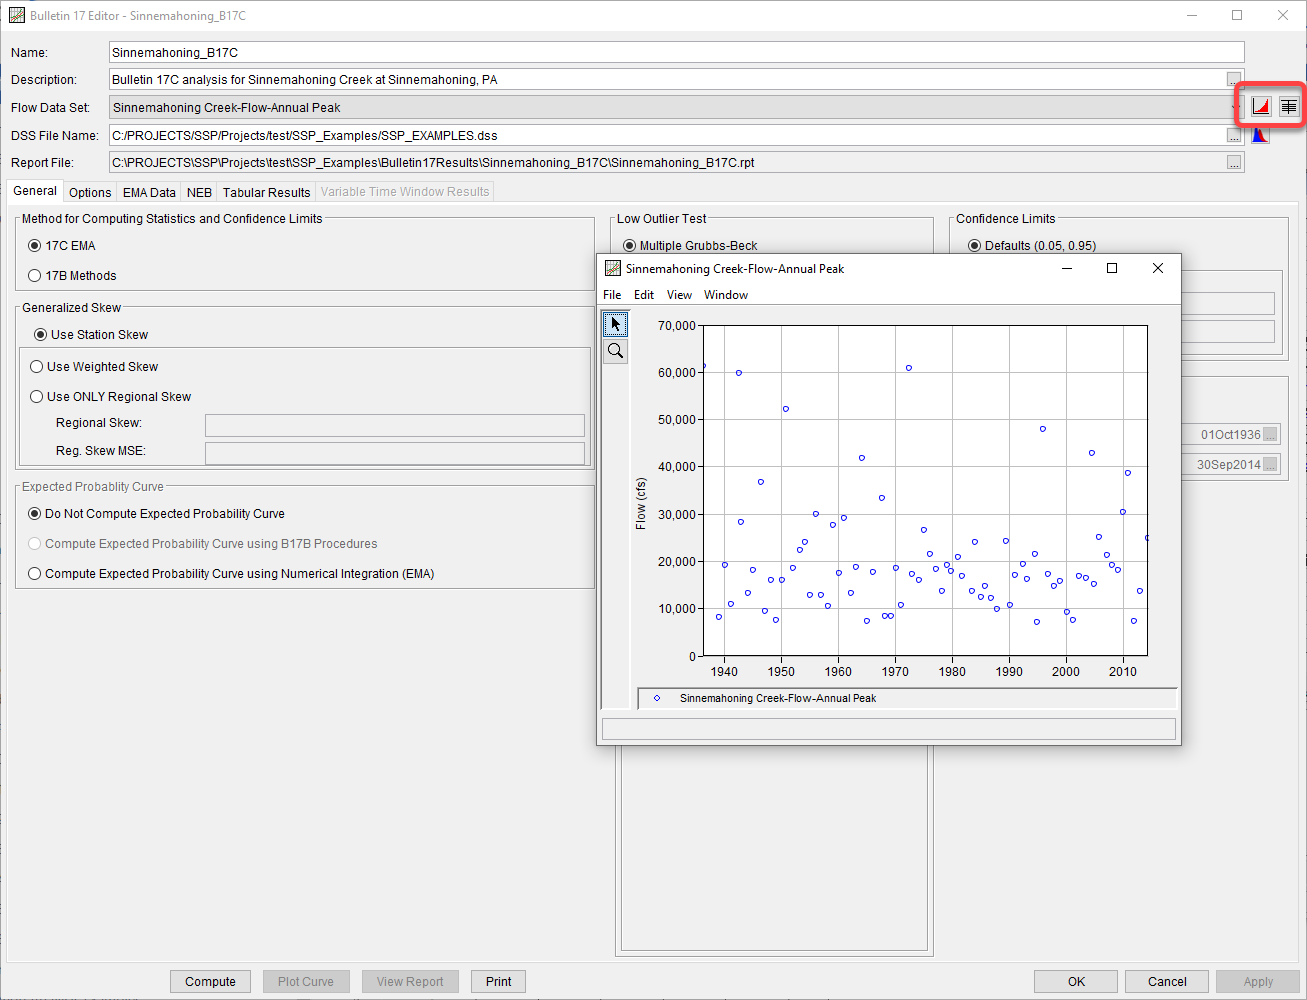
Task: Browse for DSS File Name ellipsis
Action: tap(1234, 136)
